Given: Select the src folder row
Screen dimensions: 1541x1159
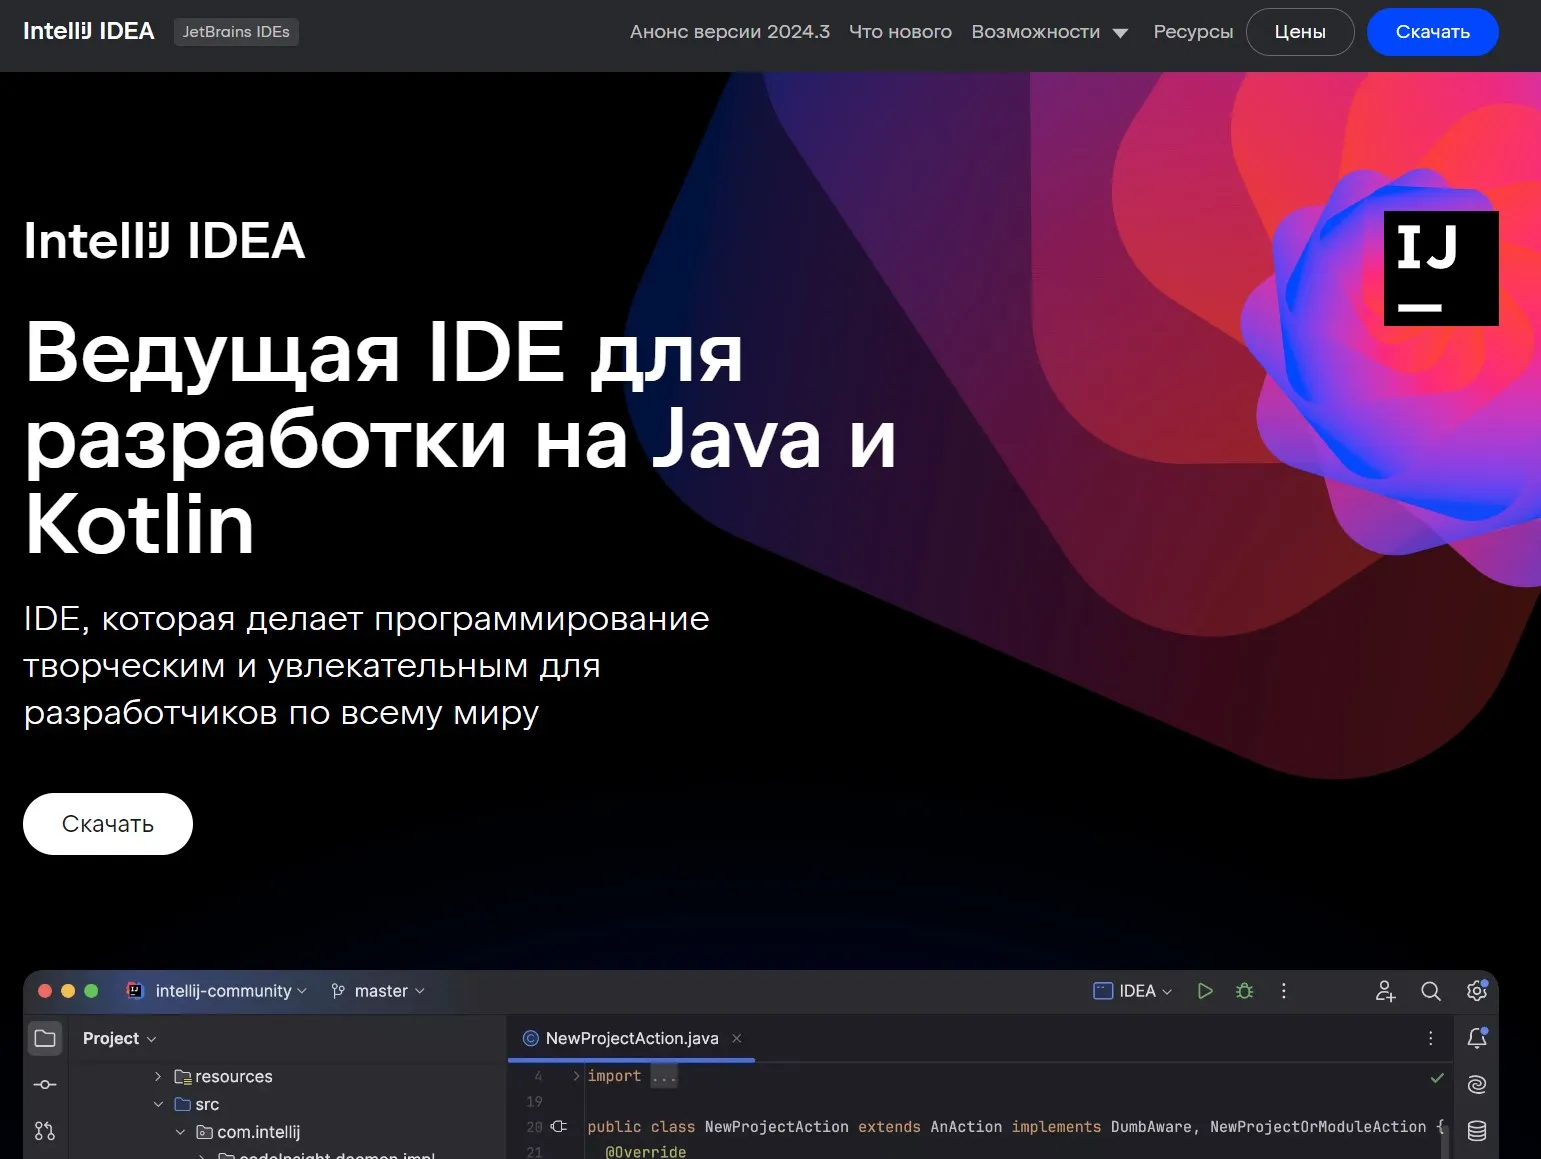Looking at the screenshot, I should [288, 1104].
